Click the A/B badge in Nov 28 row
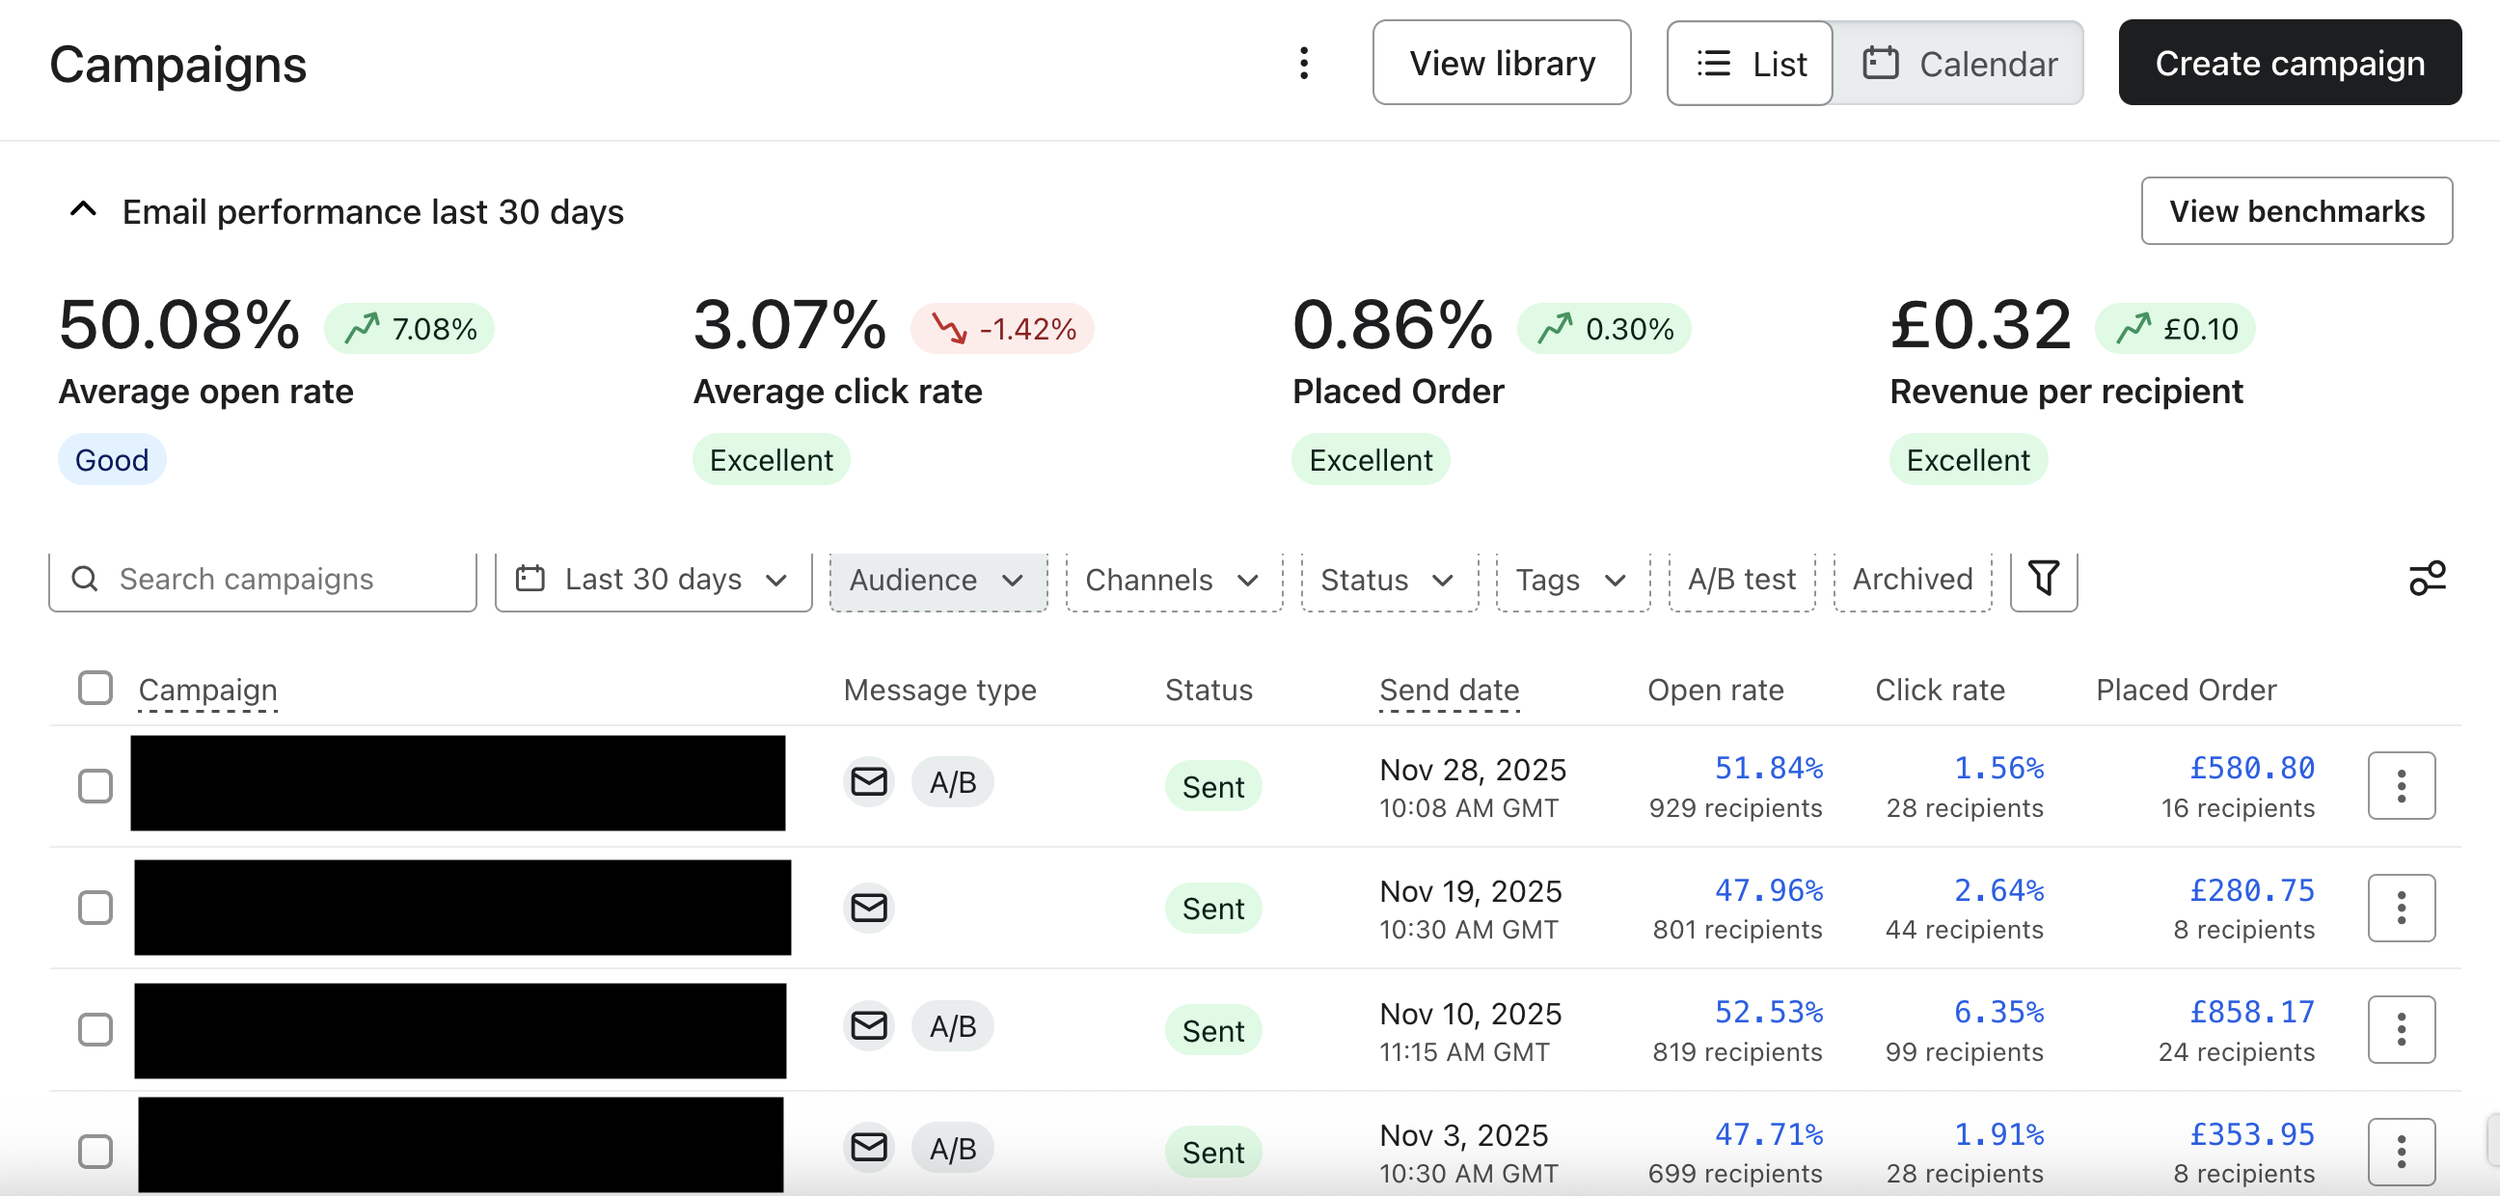The width and height of the screenshot is (2500, 1196). pyautogui.click(x=952, y=783)
